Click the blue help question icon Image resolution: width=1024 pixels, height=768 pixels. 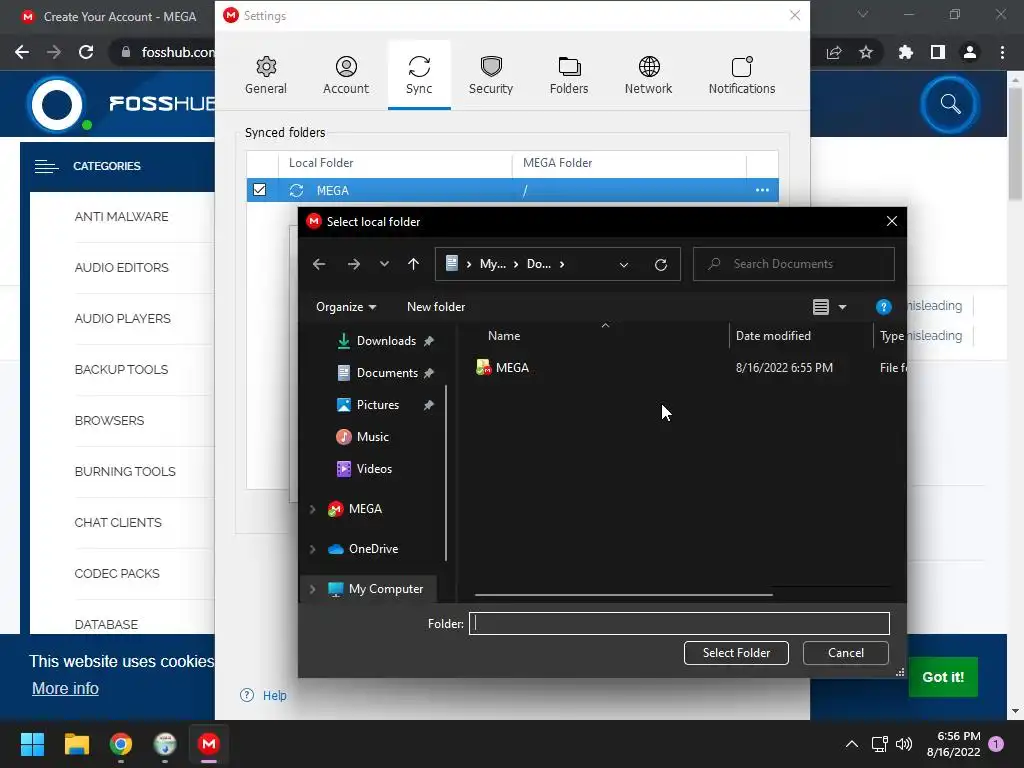(884, 307)
